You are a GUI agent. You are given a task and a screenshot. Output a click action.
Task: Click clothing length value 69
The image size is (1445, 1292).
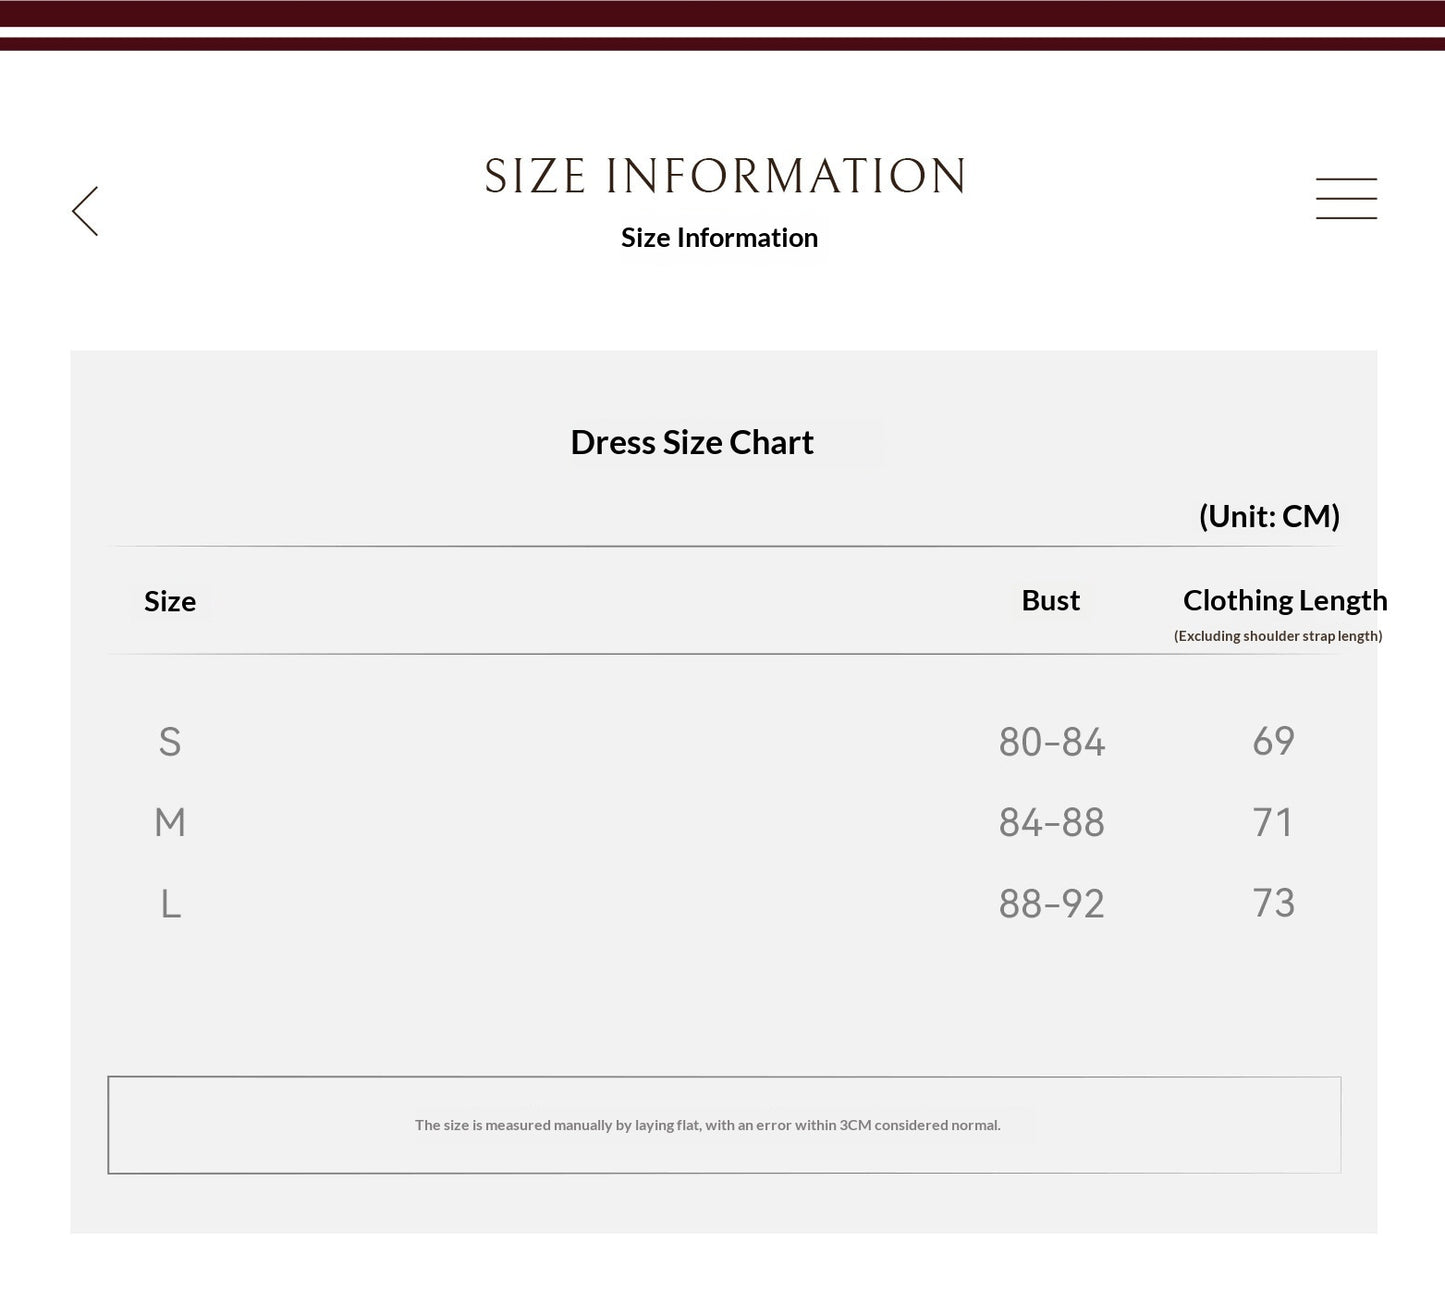(1274, 741)
